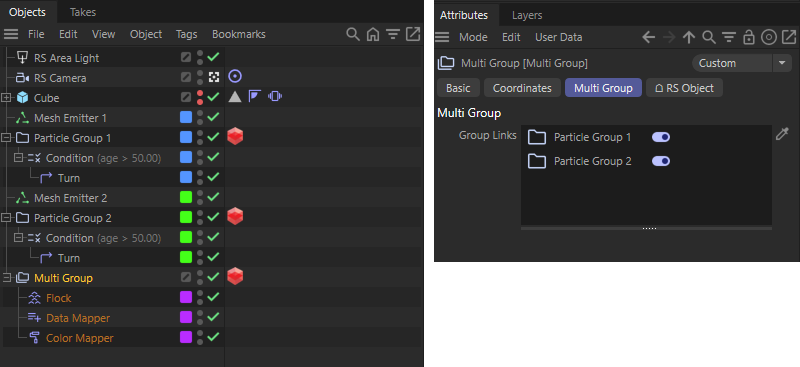Select the Cube's purple rigid body tag
800x367 pixels.
point(275,96)
